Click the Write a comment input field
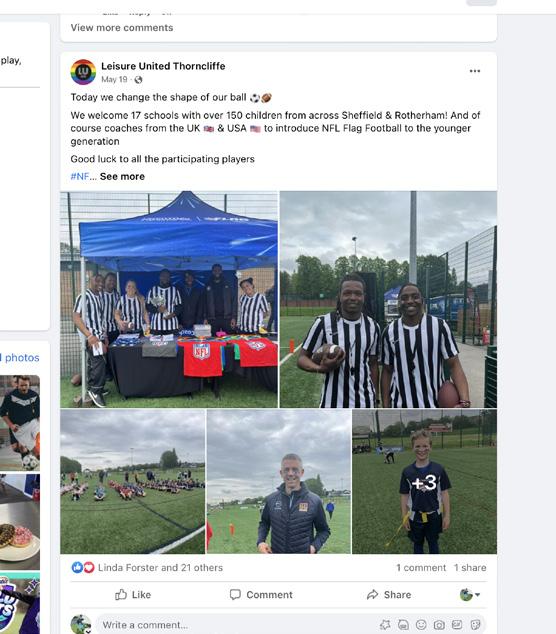 (237, 625)
